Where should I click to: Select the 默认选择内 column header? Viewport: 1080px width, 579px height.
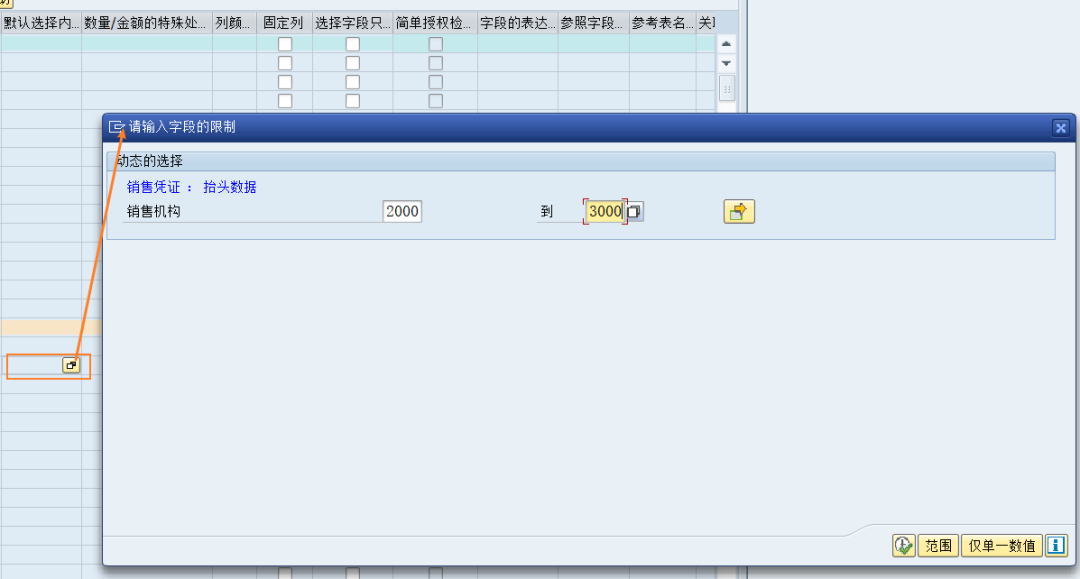coord(41,23)
